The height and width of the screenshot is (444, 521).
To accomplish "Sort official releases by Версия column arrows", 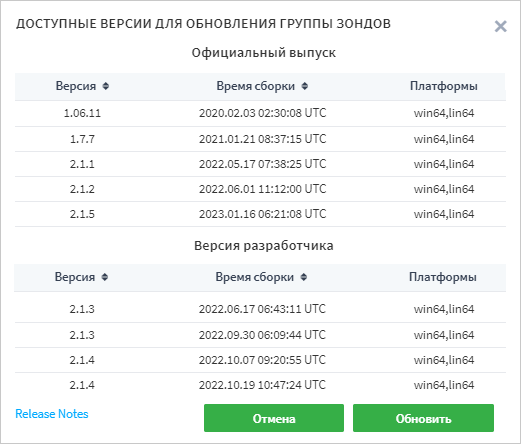I will (106, 86).
